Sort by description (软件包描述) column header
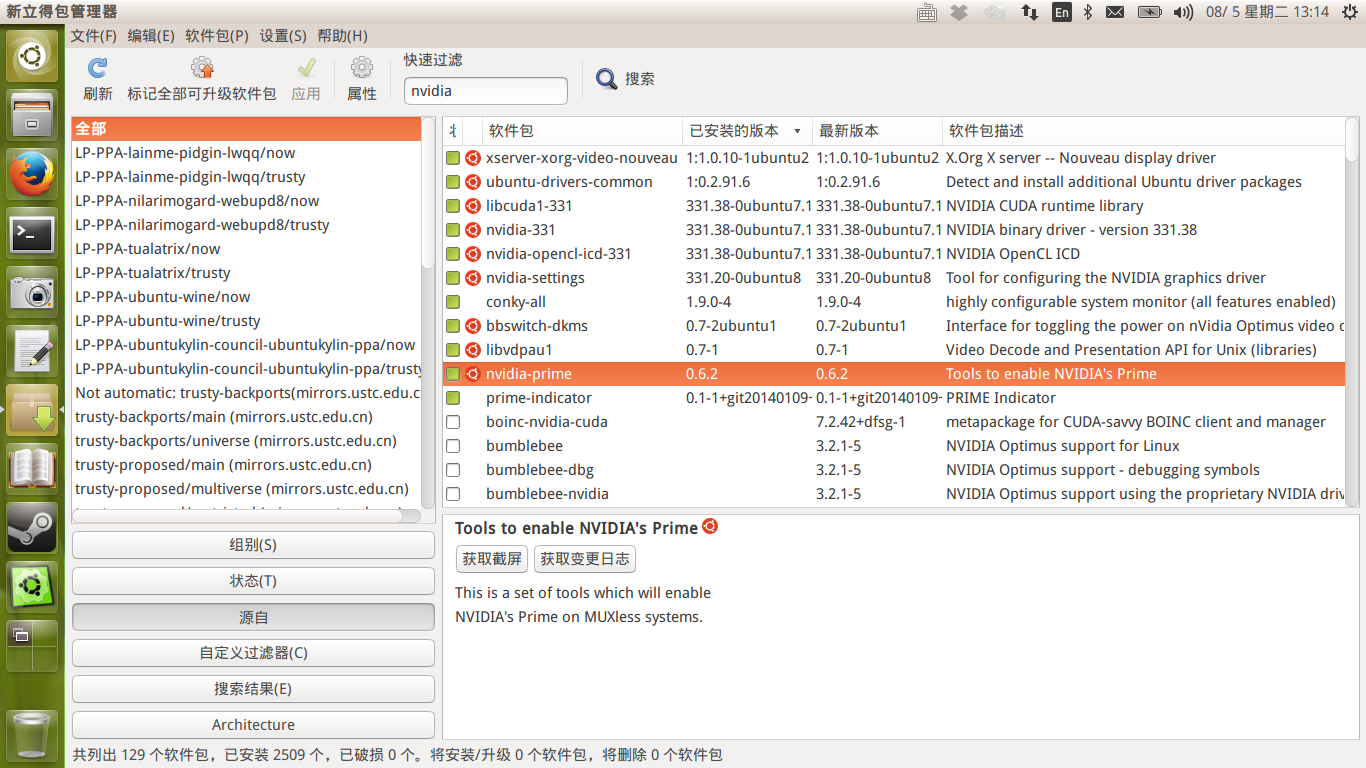Viewport: 1366px width, 768px height. (x=1143, y=131)
